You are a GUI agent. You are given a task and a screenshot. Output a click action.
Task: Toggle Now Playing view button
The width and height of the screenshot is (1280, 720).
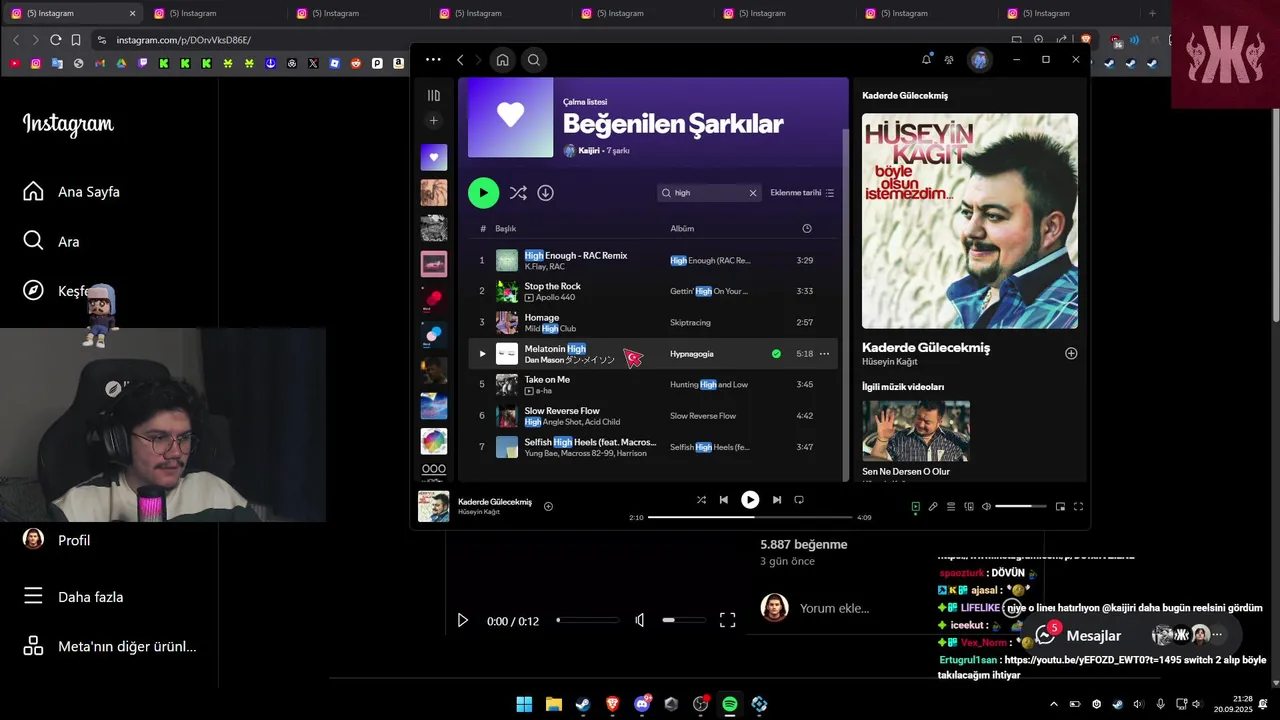click(x=915, y=507)
